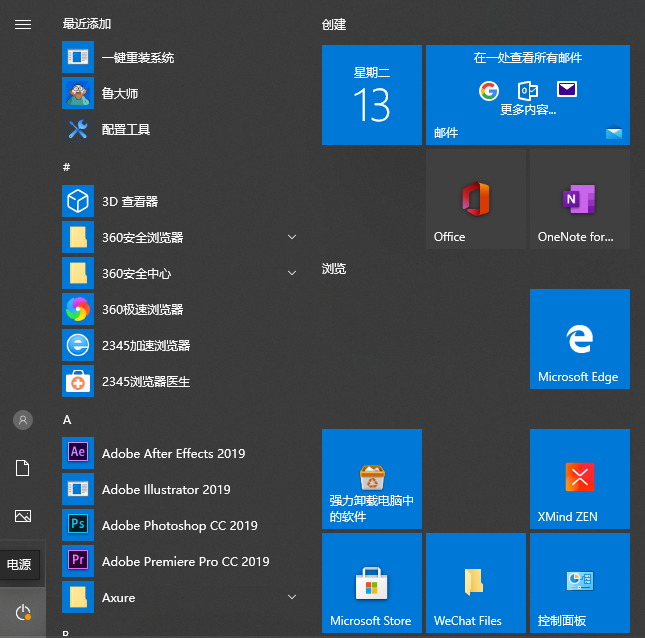The image size is (645, 638).
Task: Expand the hamburger menu at top
Action: point(22,25)
